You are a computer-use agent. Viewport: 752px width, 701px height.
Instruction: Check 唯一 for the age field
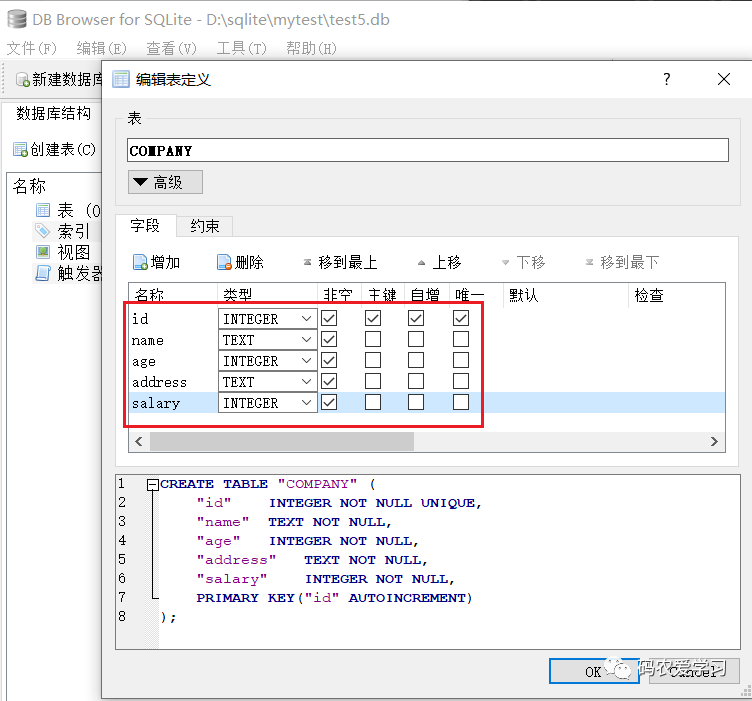461,361
